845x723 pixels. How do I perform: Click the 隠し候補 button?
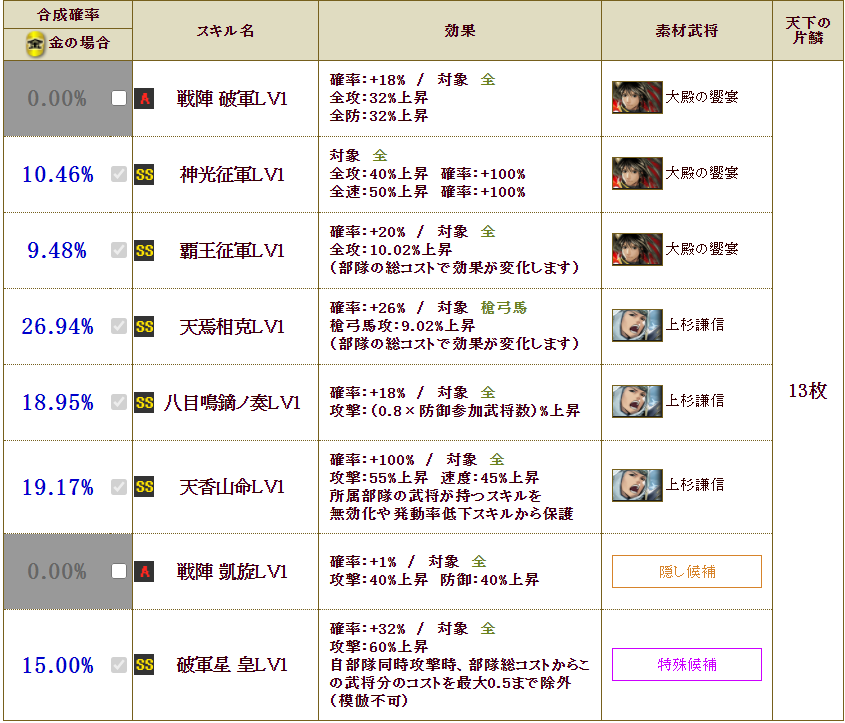pos(687,572)
